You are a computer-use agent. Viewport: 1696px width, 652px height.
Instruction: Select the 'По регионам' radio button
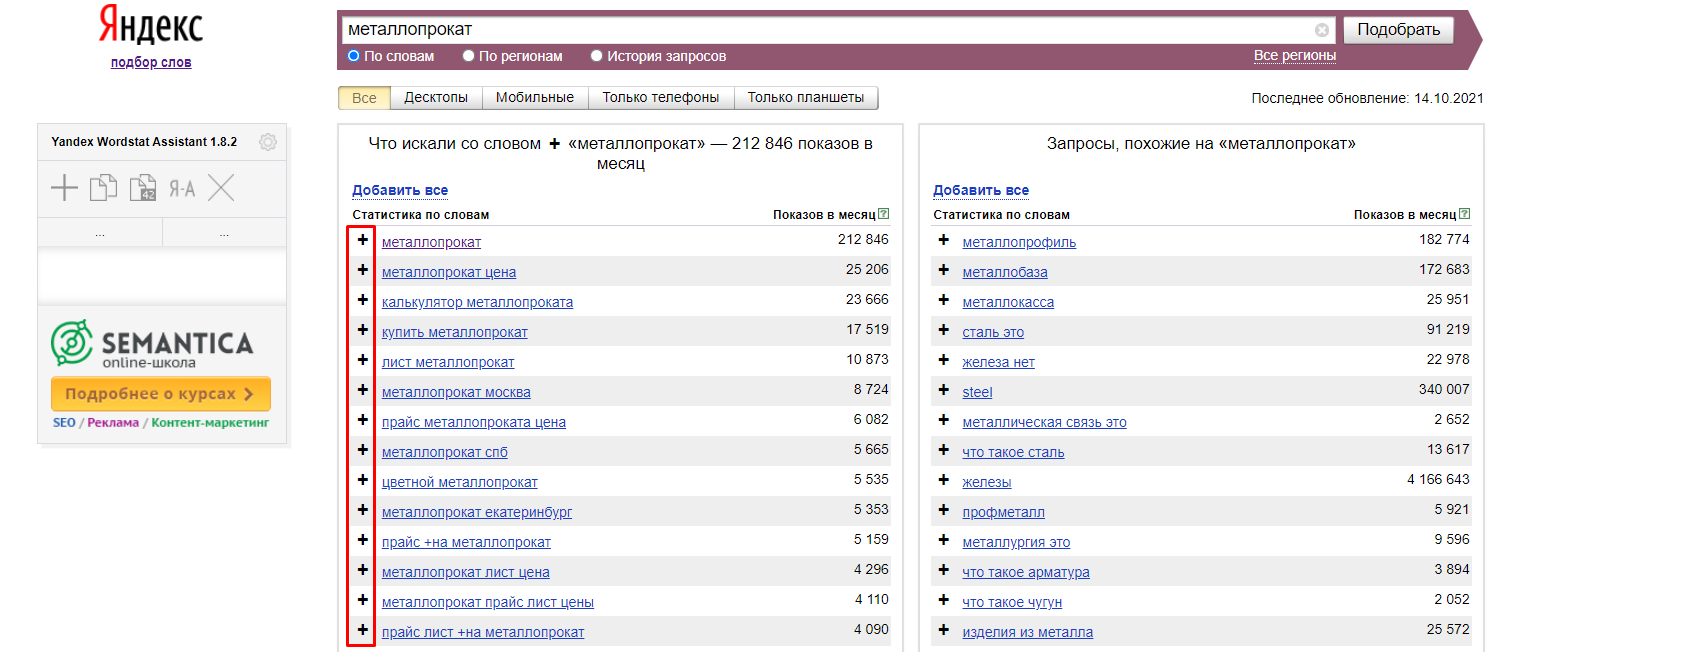click(x=468, y=56)
